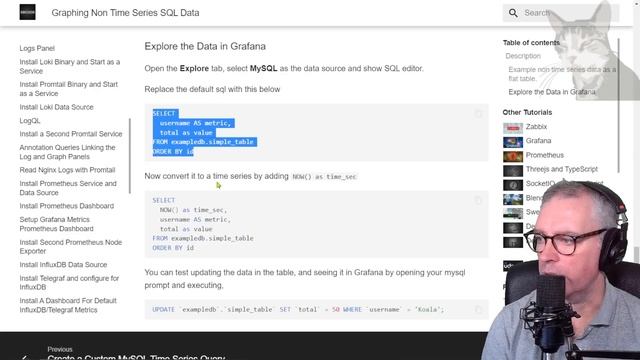Open Install Prometheus Service and Data Source

[68, 188]
